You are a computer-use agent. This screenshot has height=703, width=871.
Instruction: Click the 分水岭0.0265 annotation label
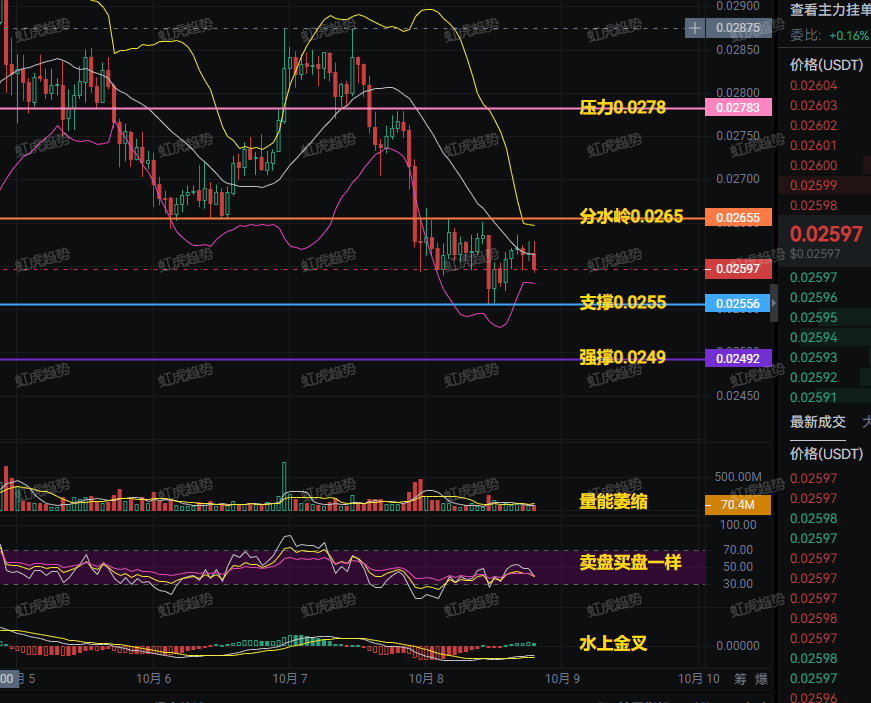coord(631,216)
